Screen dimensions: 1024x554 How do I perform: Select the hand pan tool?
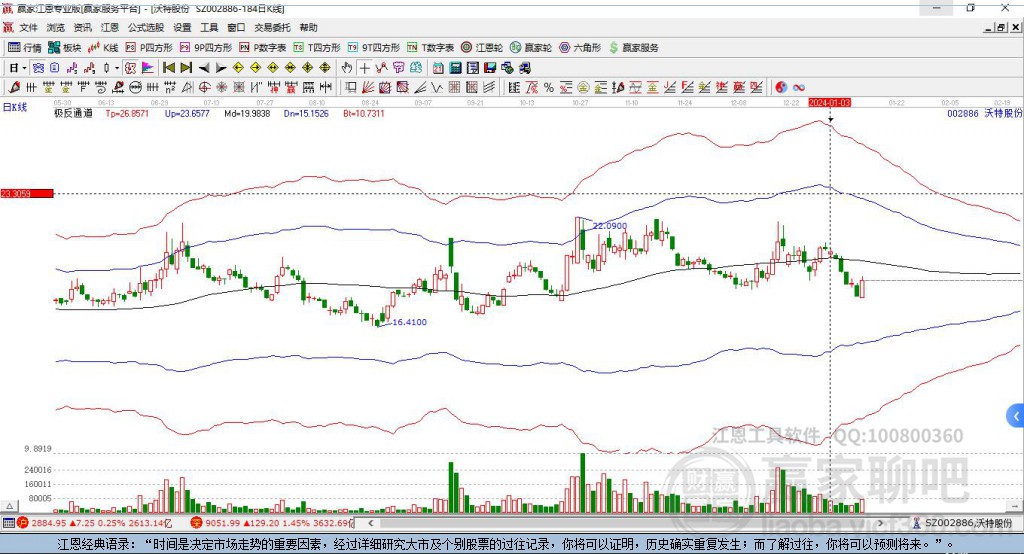[x=346, y=68]
